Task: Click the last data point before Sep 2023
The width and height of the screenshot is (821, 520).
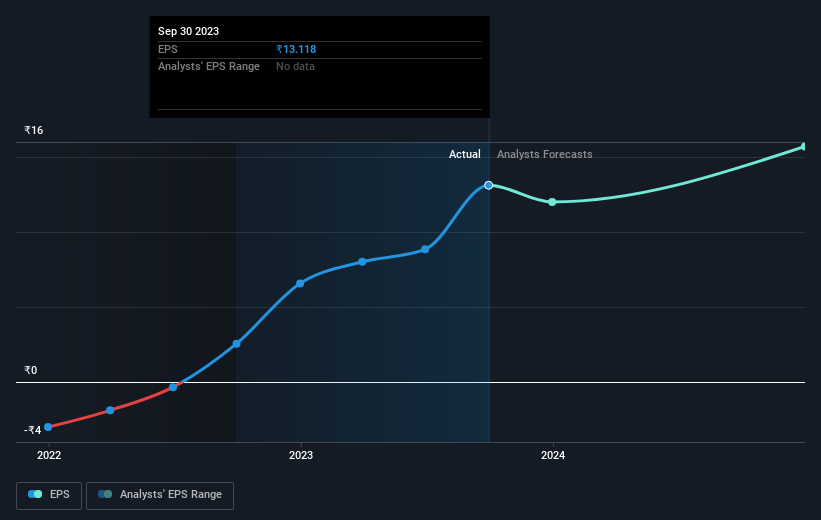Action: 425,249
